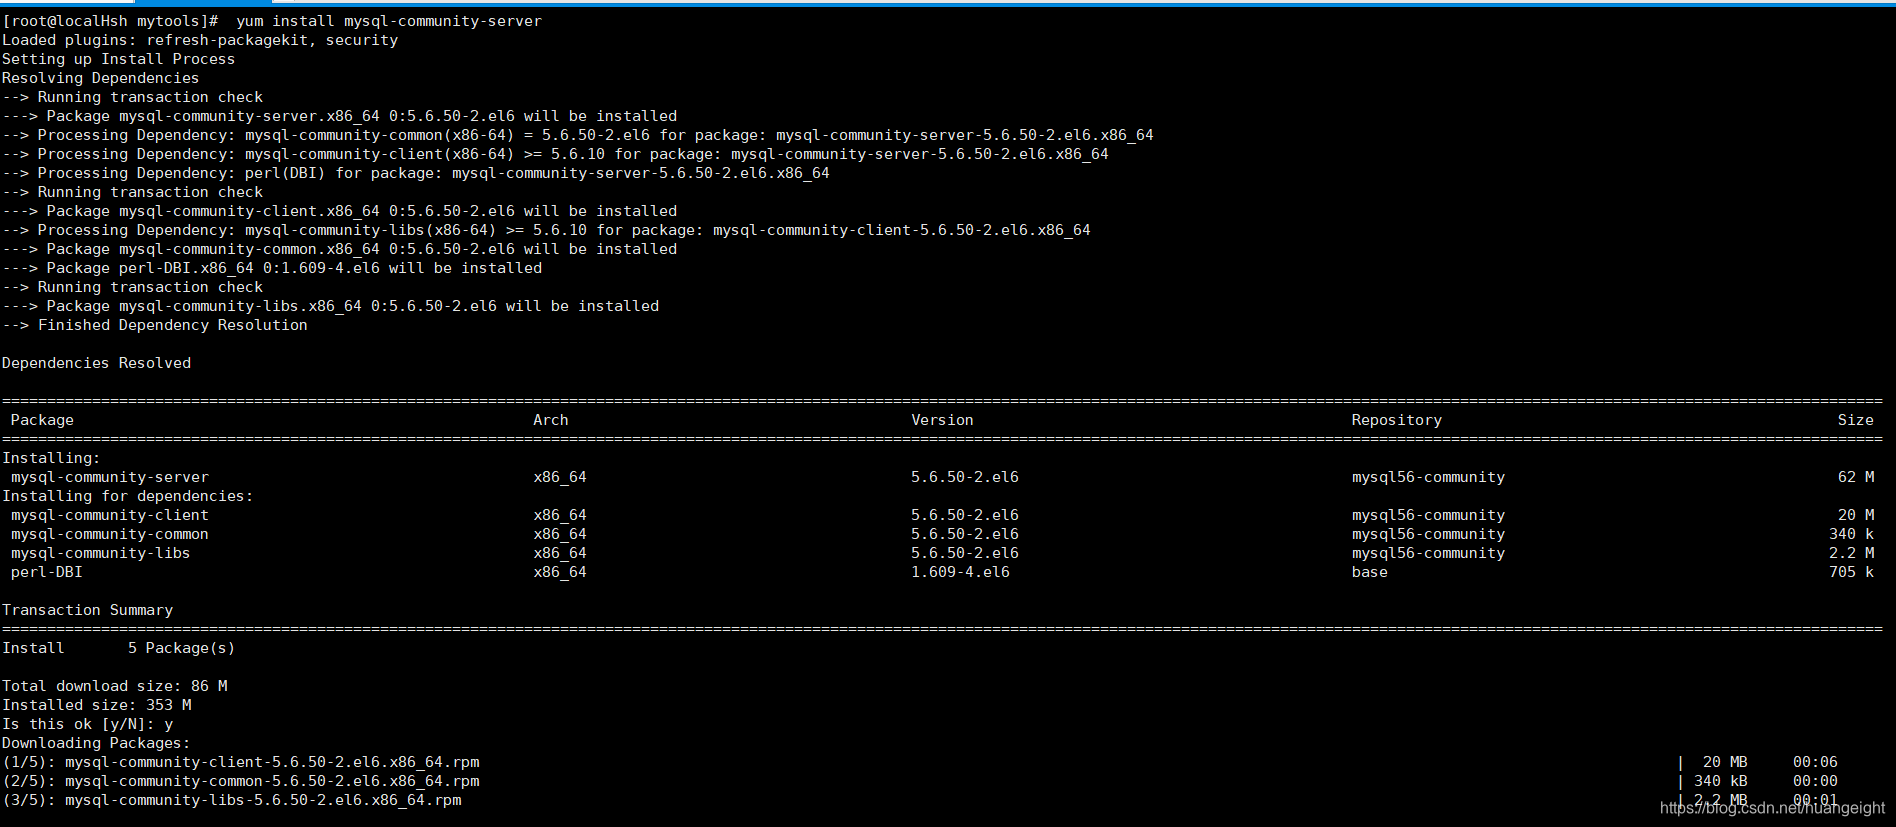Click the 'Version' column header
Viewport: 1896px width, 827px height.
(942, 420)
